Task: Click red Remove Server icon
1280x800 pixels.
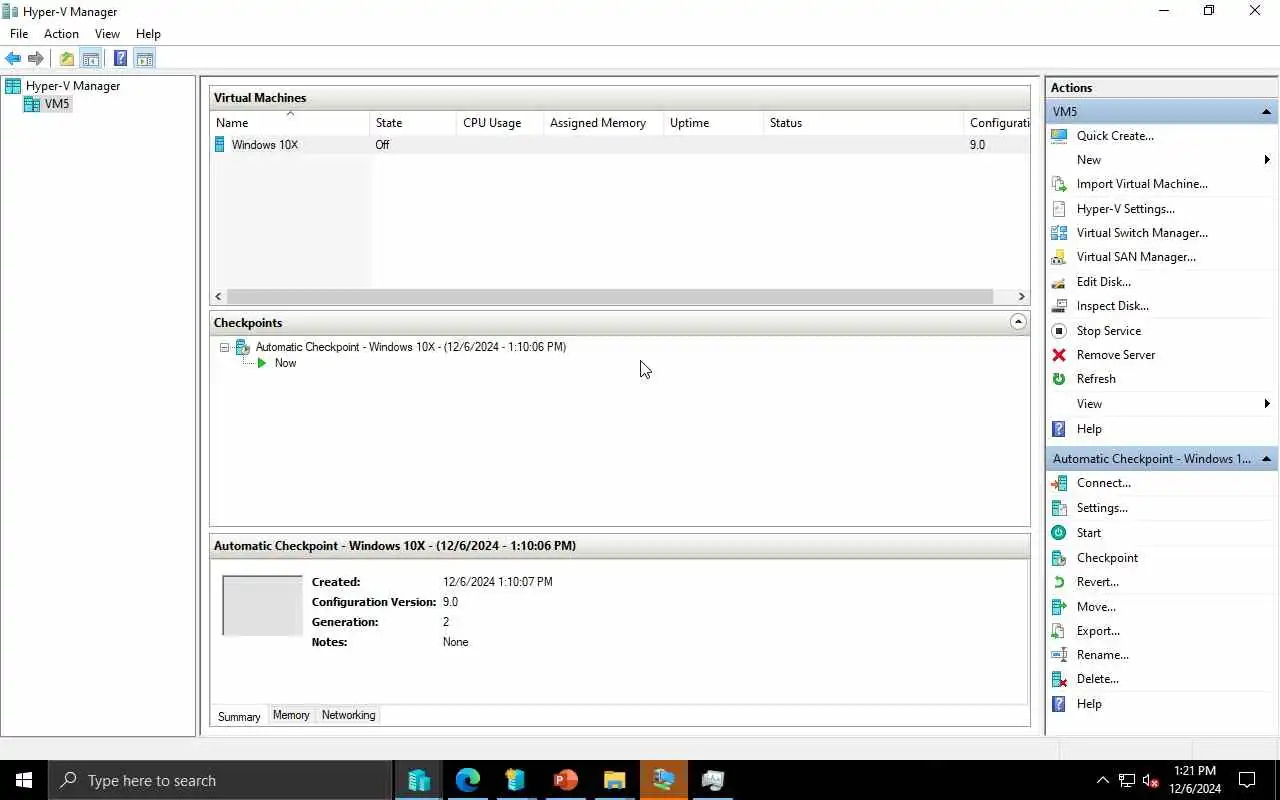Action: pos(1059,355)
